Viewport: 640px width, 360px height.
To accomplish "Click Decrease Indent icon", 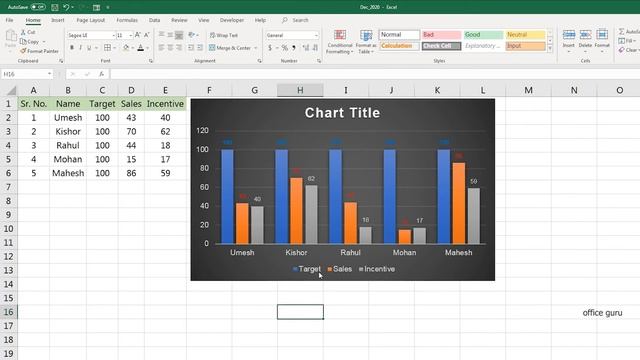I will click(x=191, y=48).
